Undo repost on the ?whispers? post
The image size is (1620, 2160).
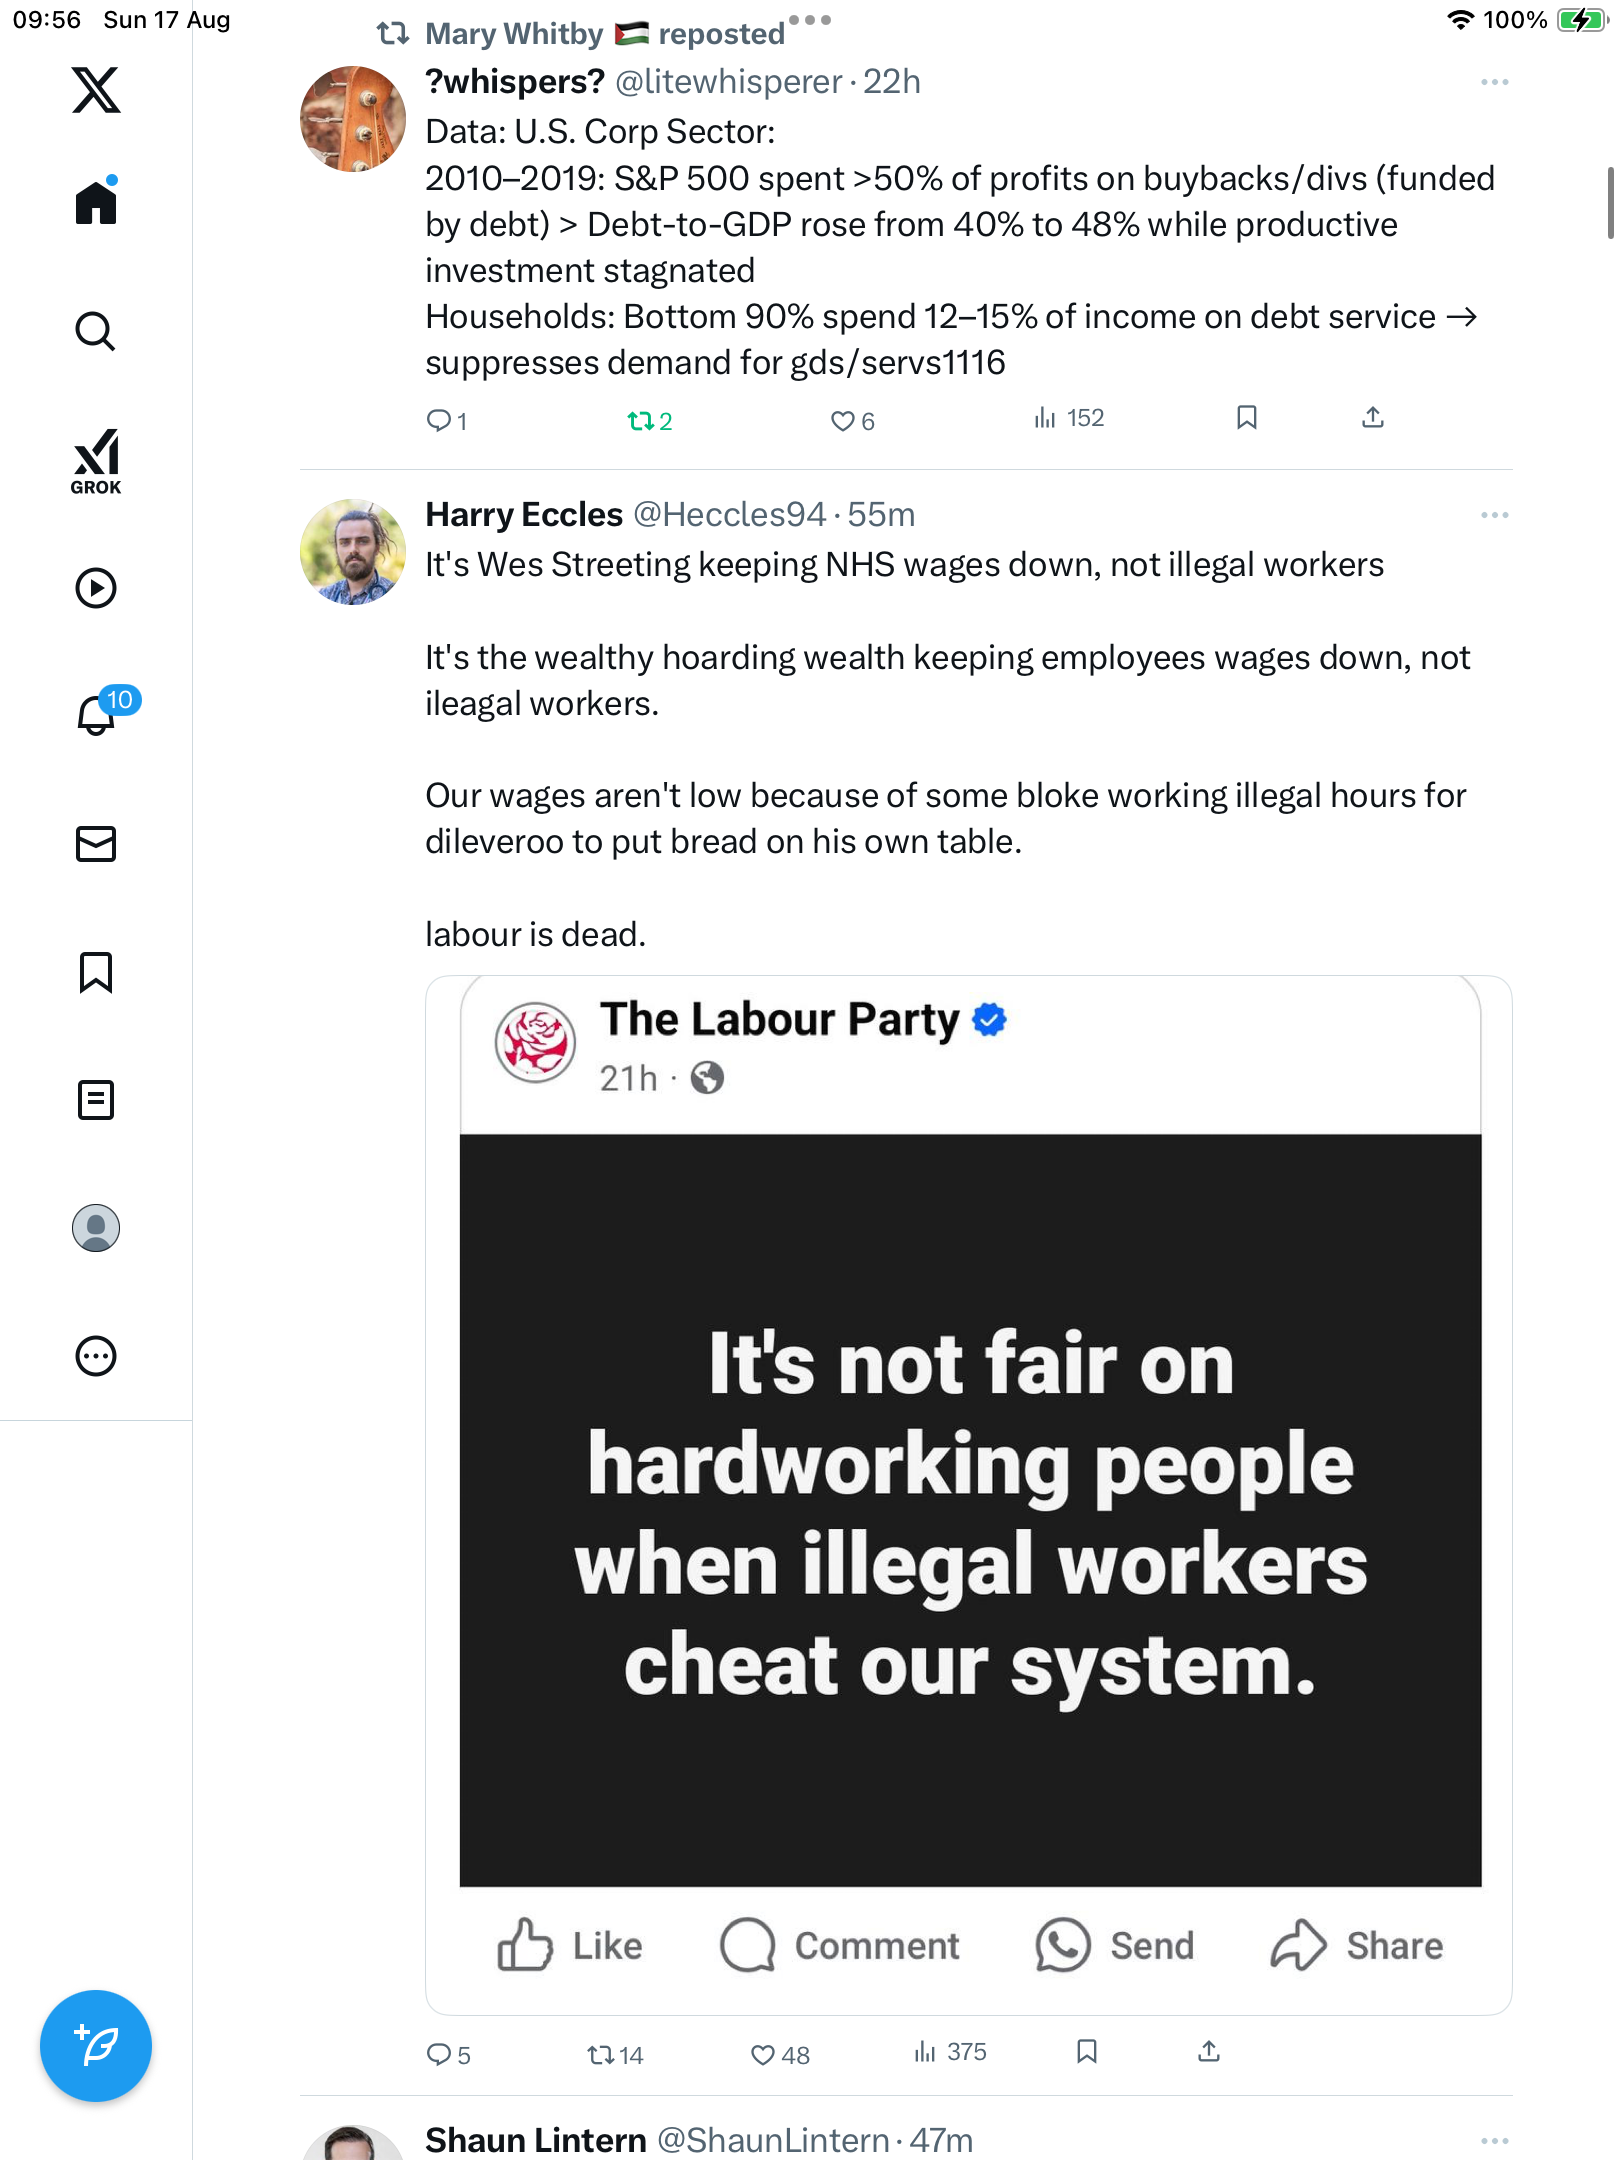tap(640, 421)
